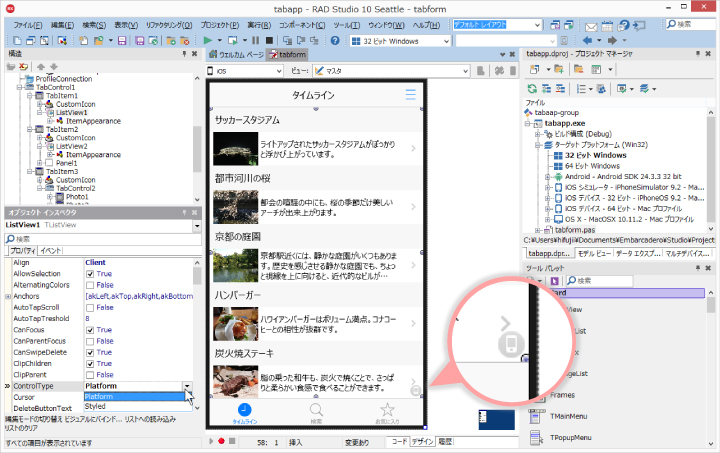Image resolution: width=720 pixels, height=453 pixels.
Task: Open the 32-bit Windows platform dropdown
Action: coord(446,41)
